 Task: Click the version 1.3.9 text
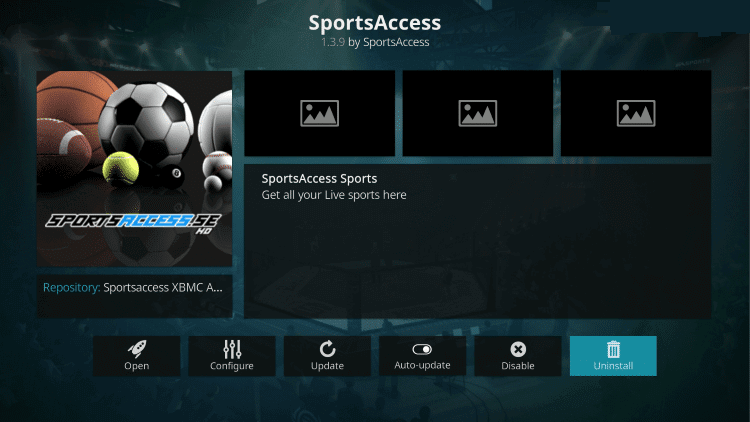(333, 42)
